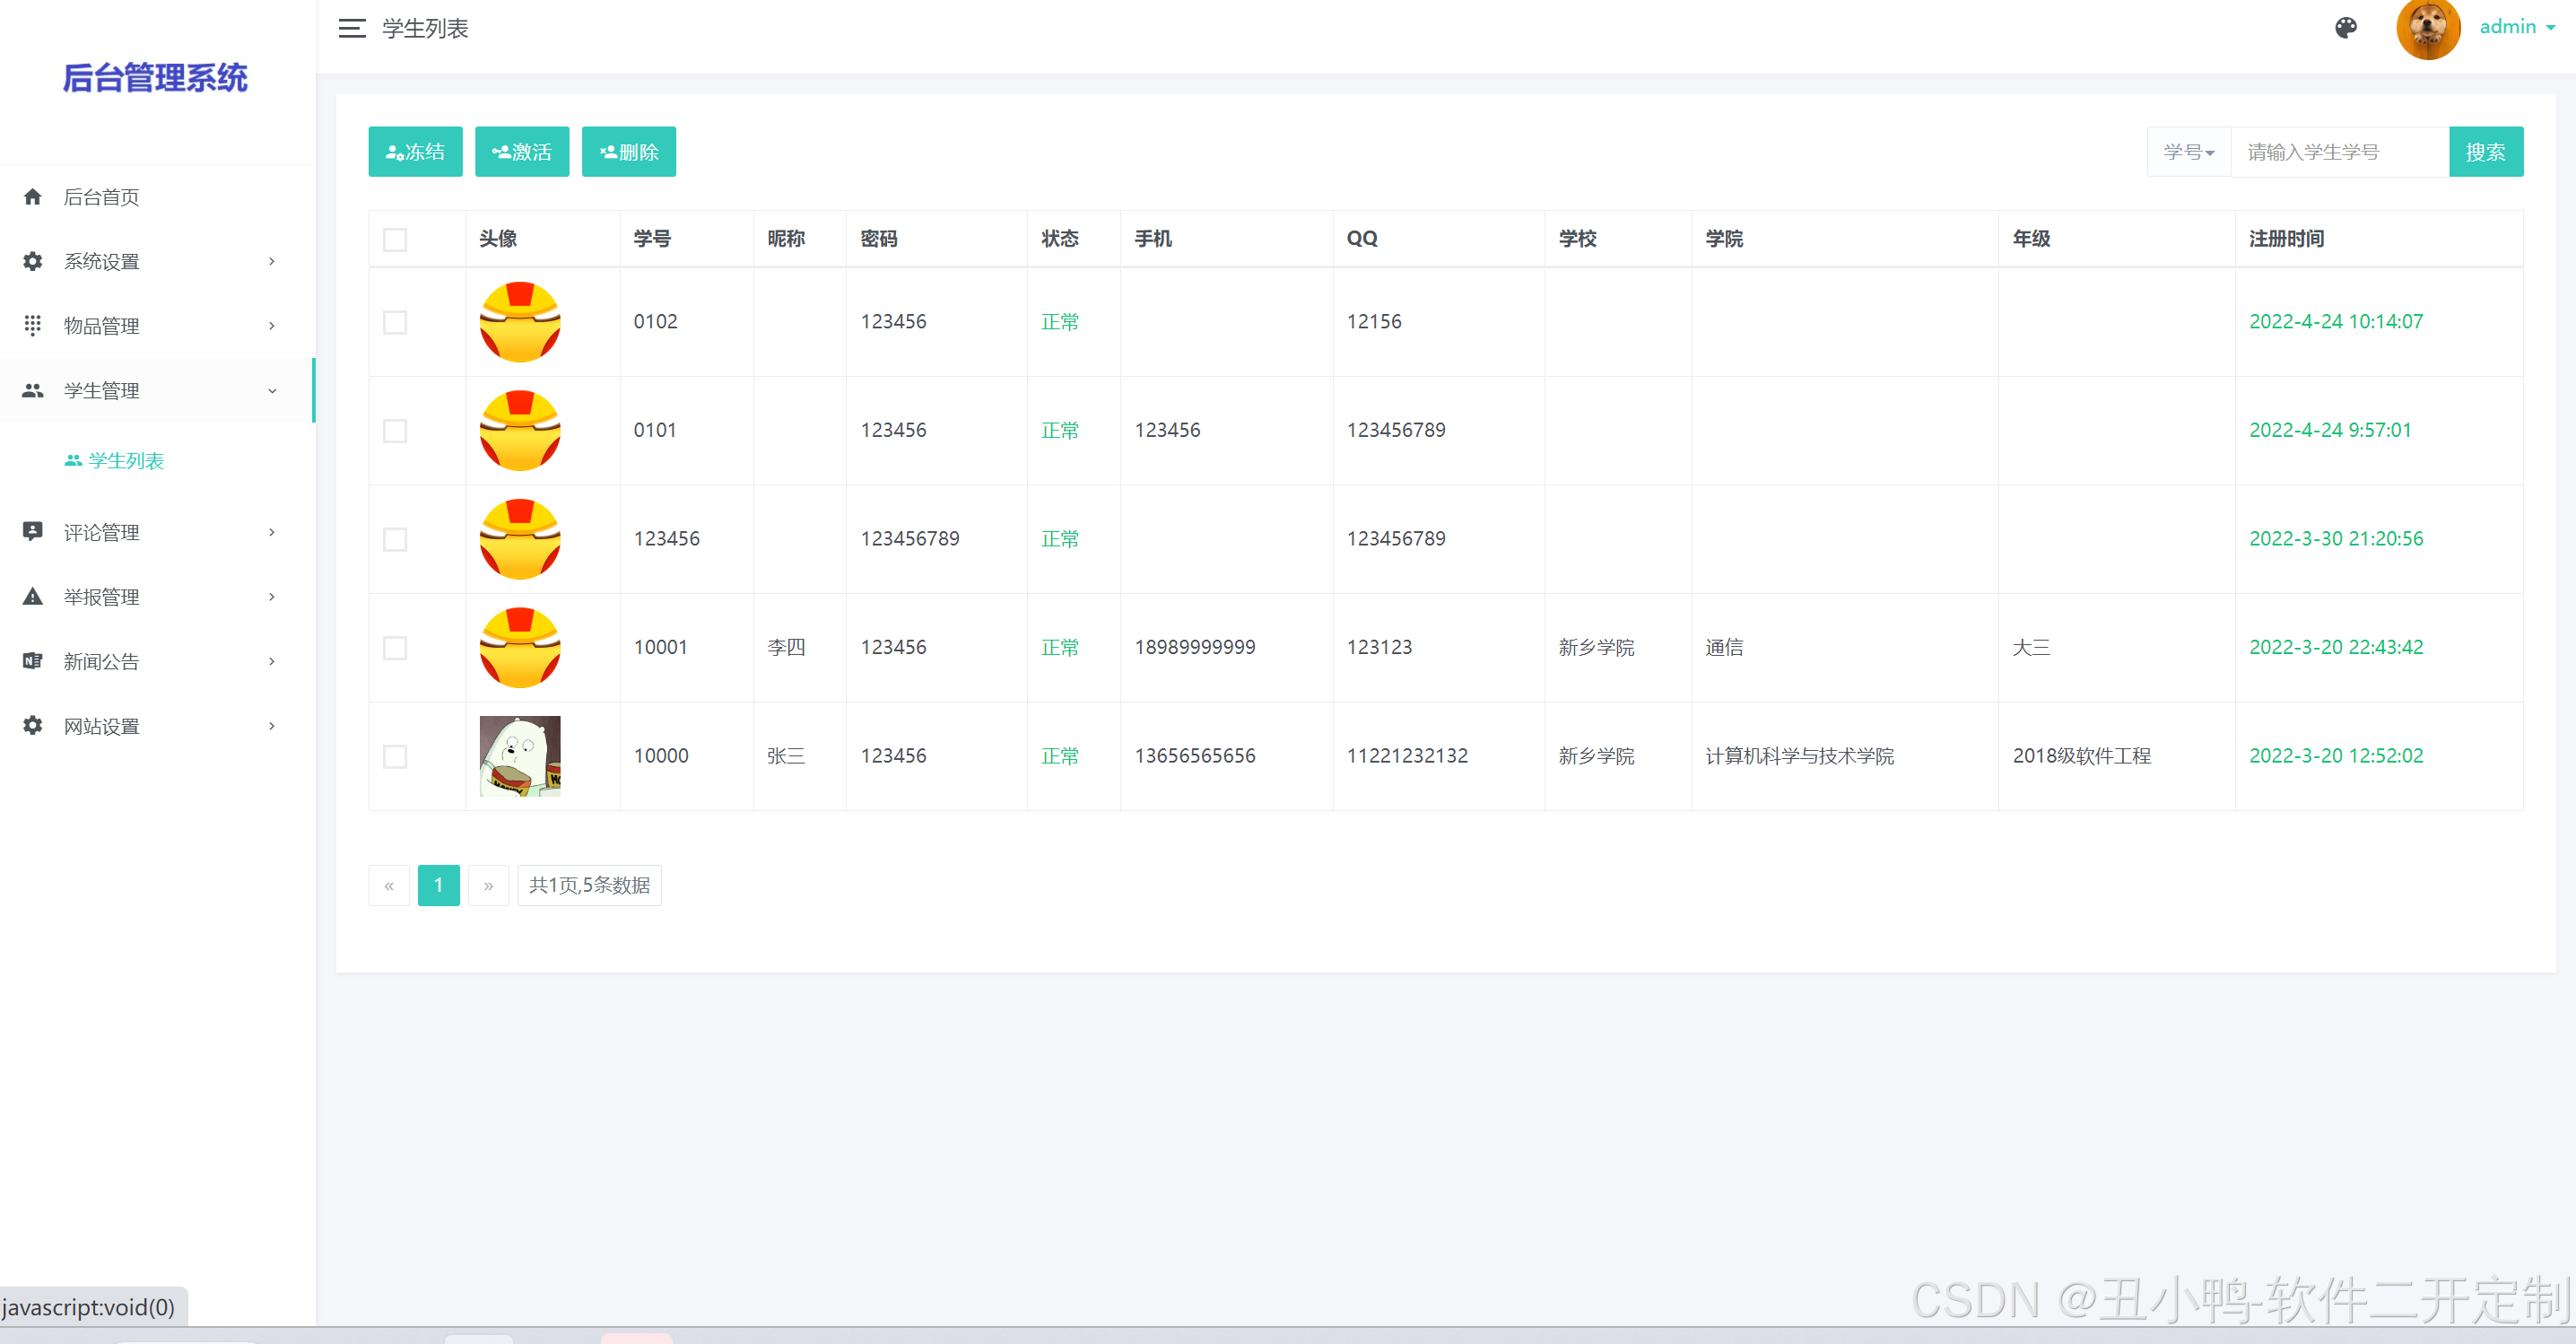The width and height of the screenshot is (2576, 1344).
Task: Check the box for student 0102
Action: click(x=395, y=322)
